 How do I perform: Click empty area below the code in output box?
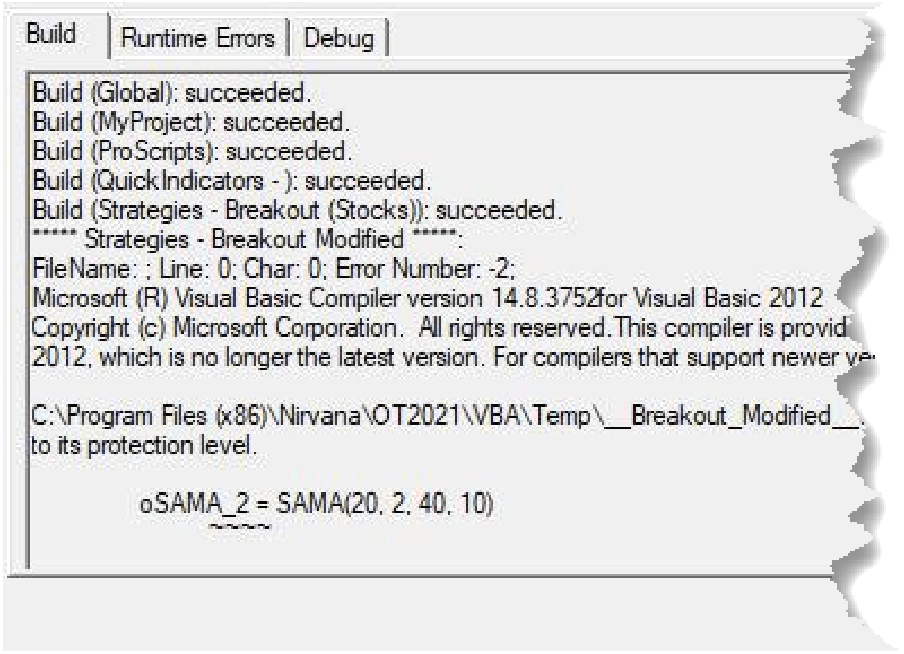click(x=432, y=551)
